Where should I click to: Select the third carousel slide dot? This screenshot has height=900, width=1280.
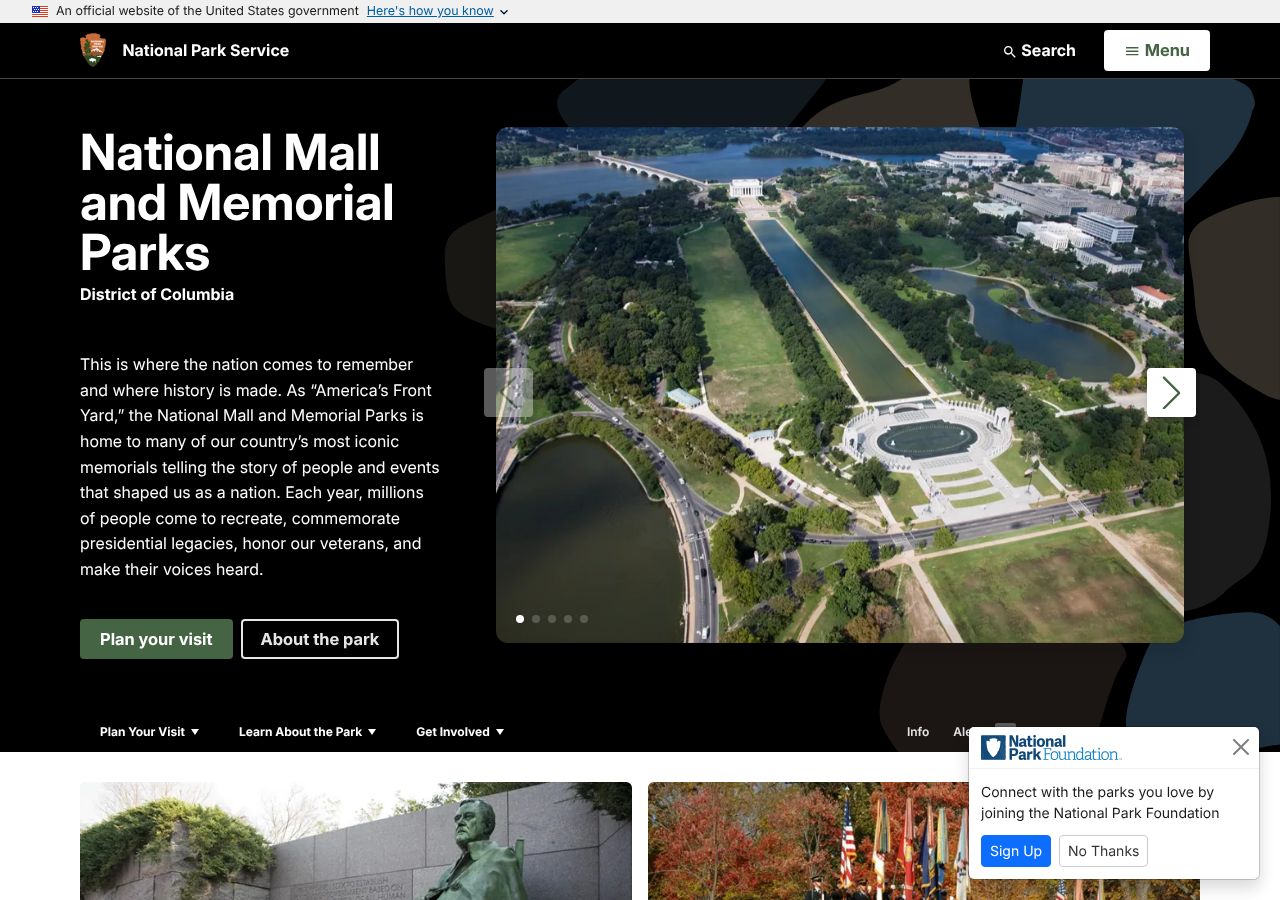552,619
